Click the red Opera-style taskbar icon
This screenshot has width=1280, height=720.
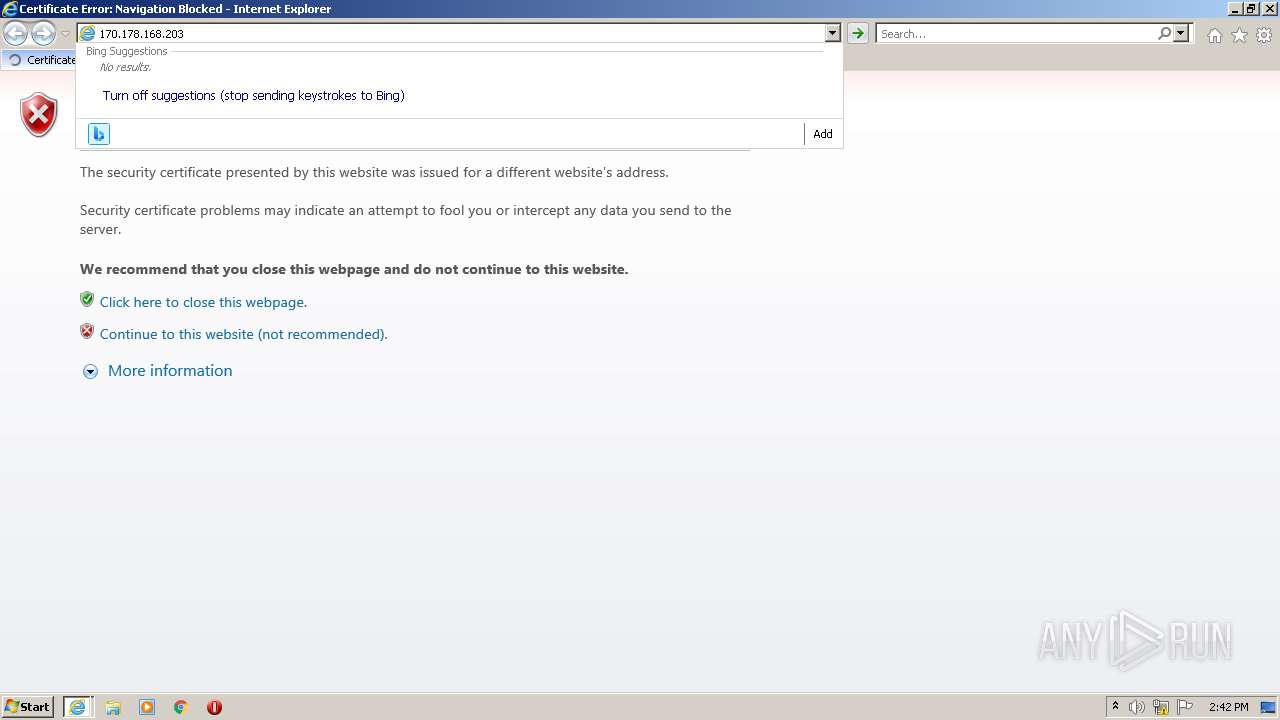coord(214,707)
